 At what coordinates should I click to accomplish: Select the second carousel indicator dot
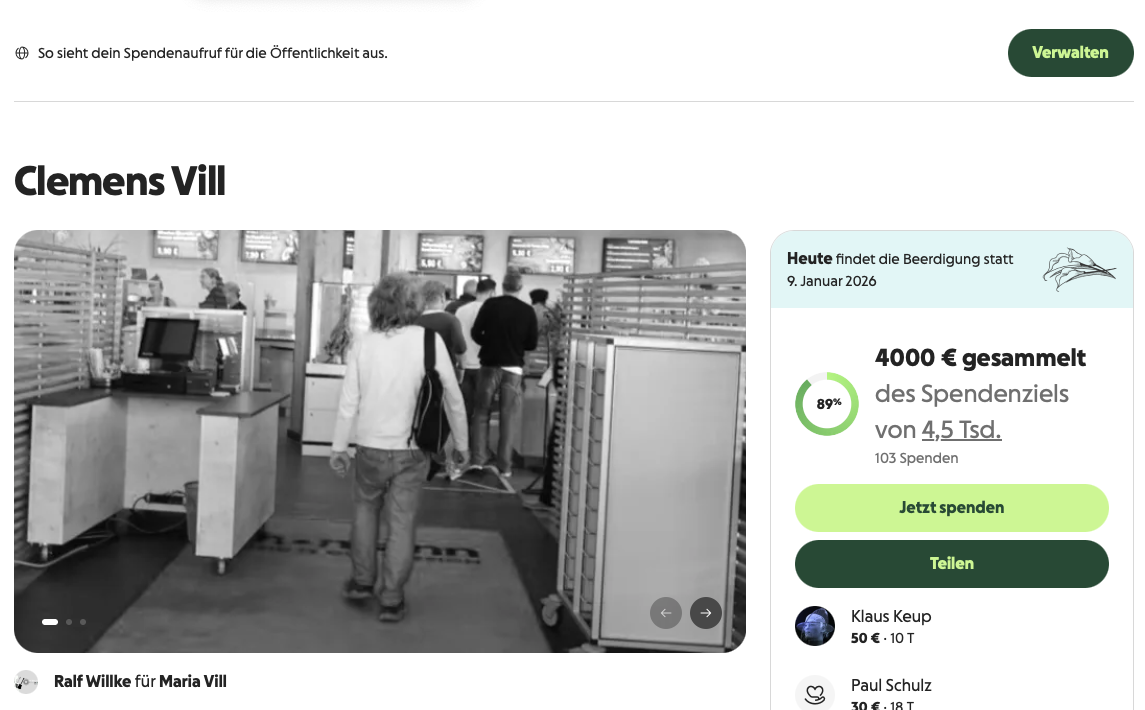[69, 622]
